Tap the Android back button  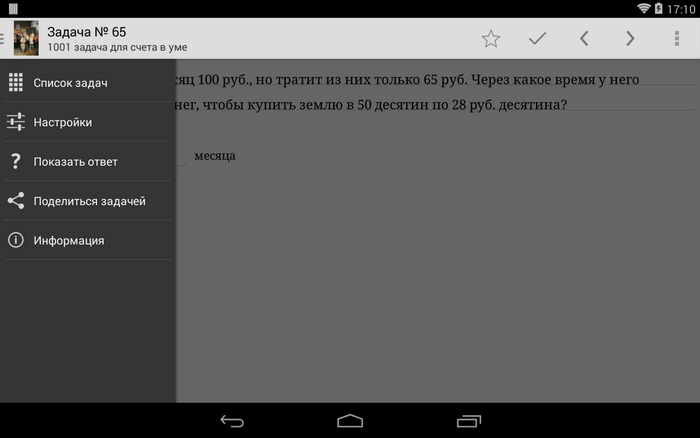pyautogui.click(x=232, y=421)
